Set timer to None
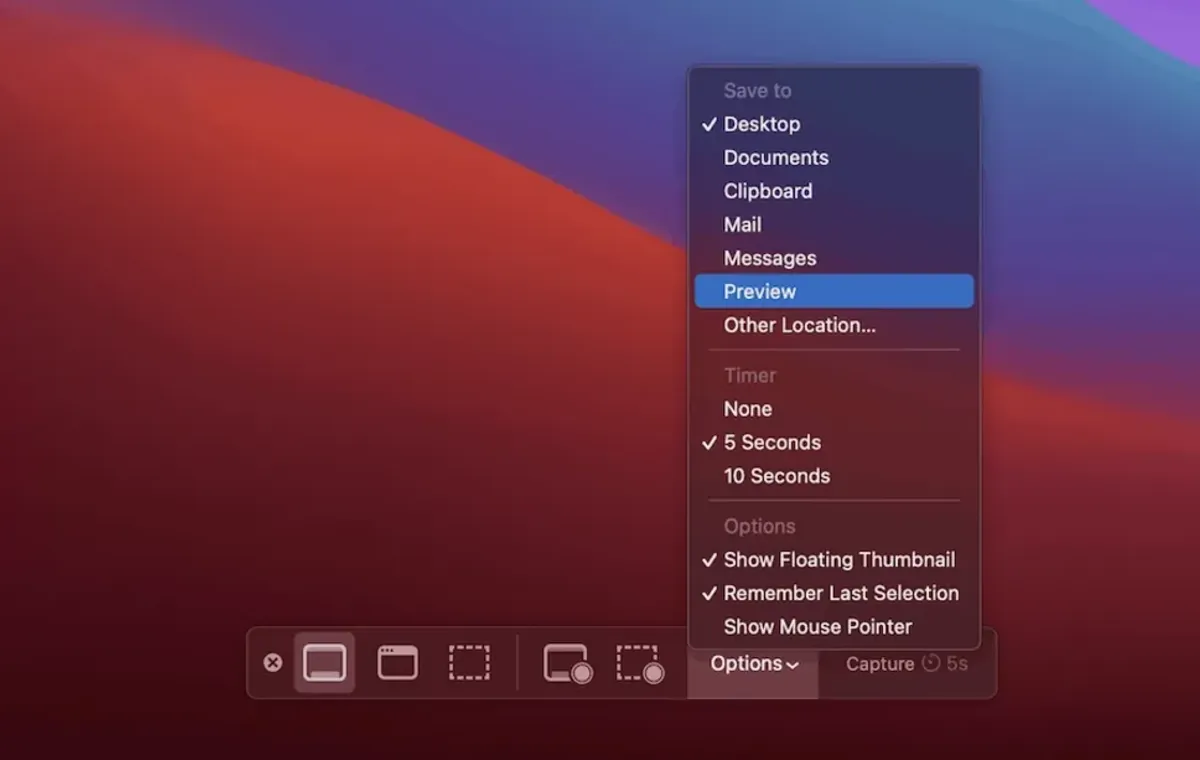This screenshot has width=1200, height=760. point(747,409)
